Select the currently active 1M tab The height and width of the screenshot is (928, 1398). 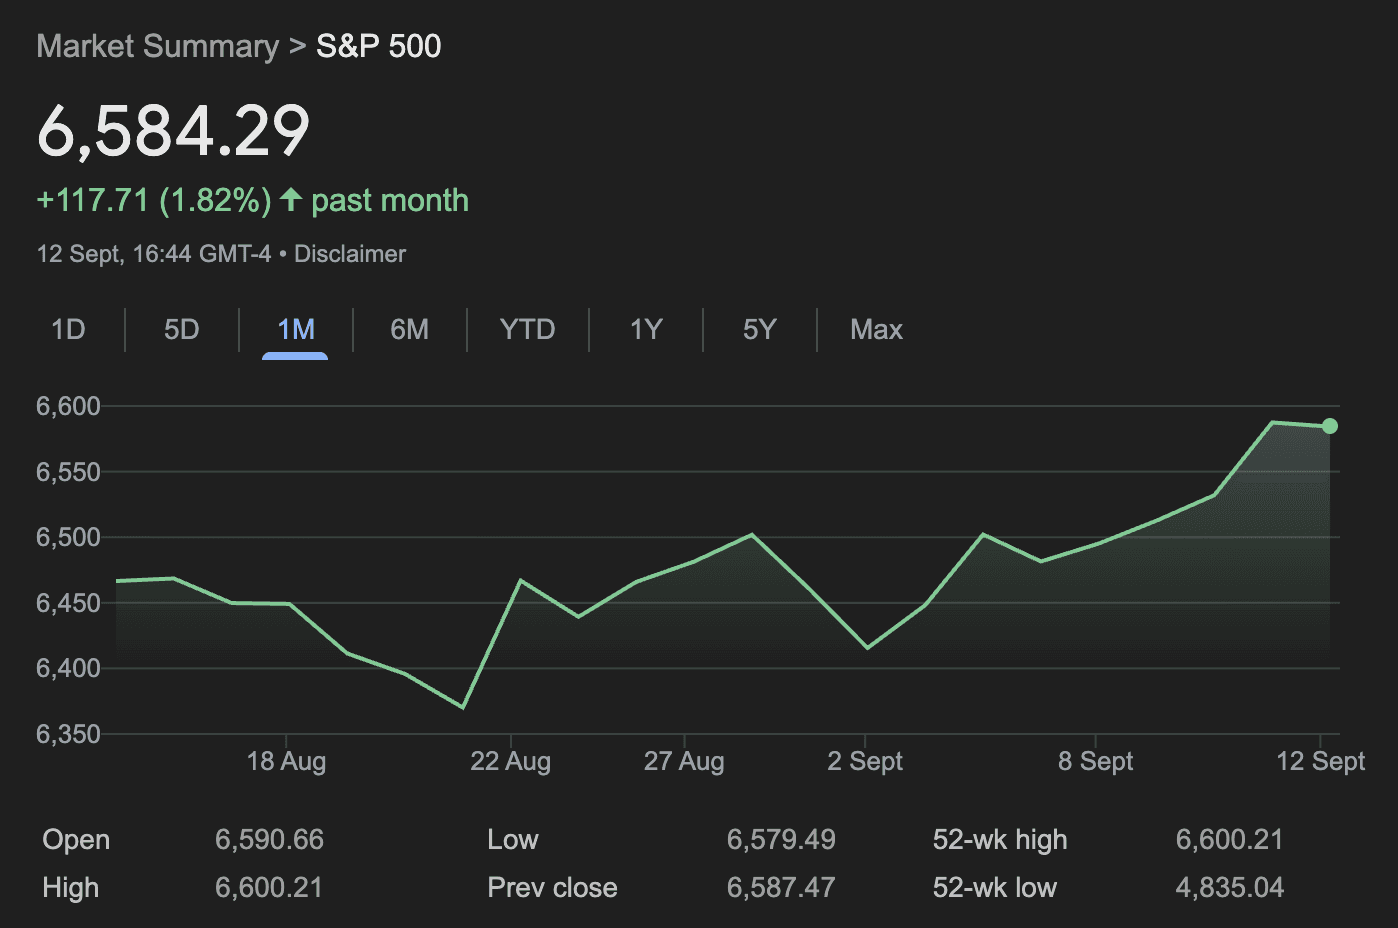(x=294, y=329)
